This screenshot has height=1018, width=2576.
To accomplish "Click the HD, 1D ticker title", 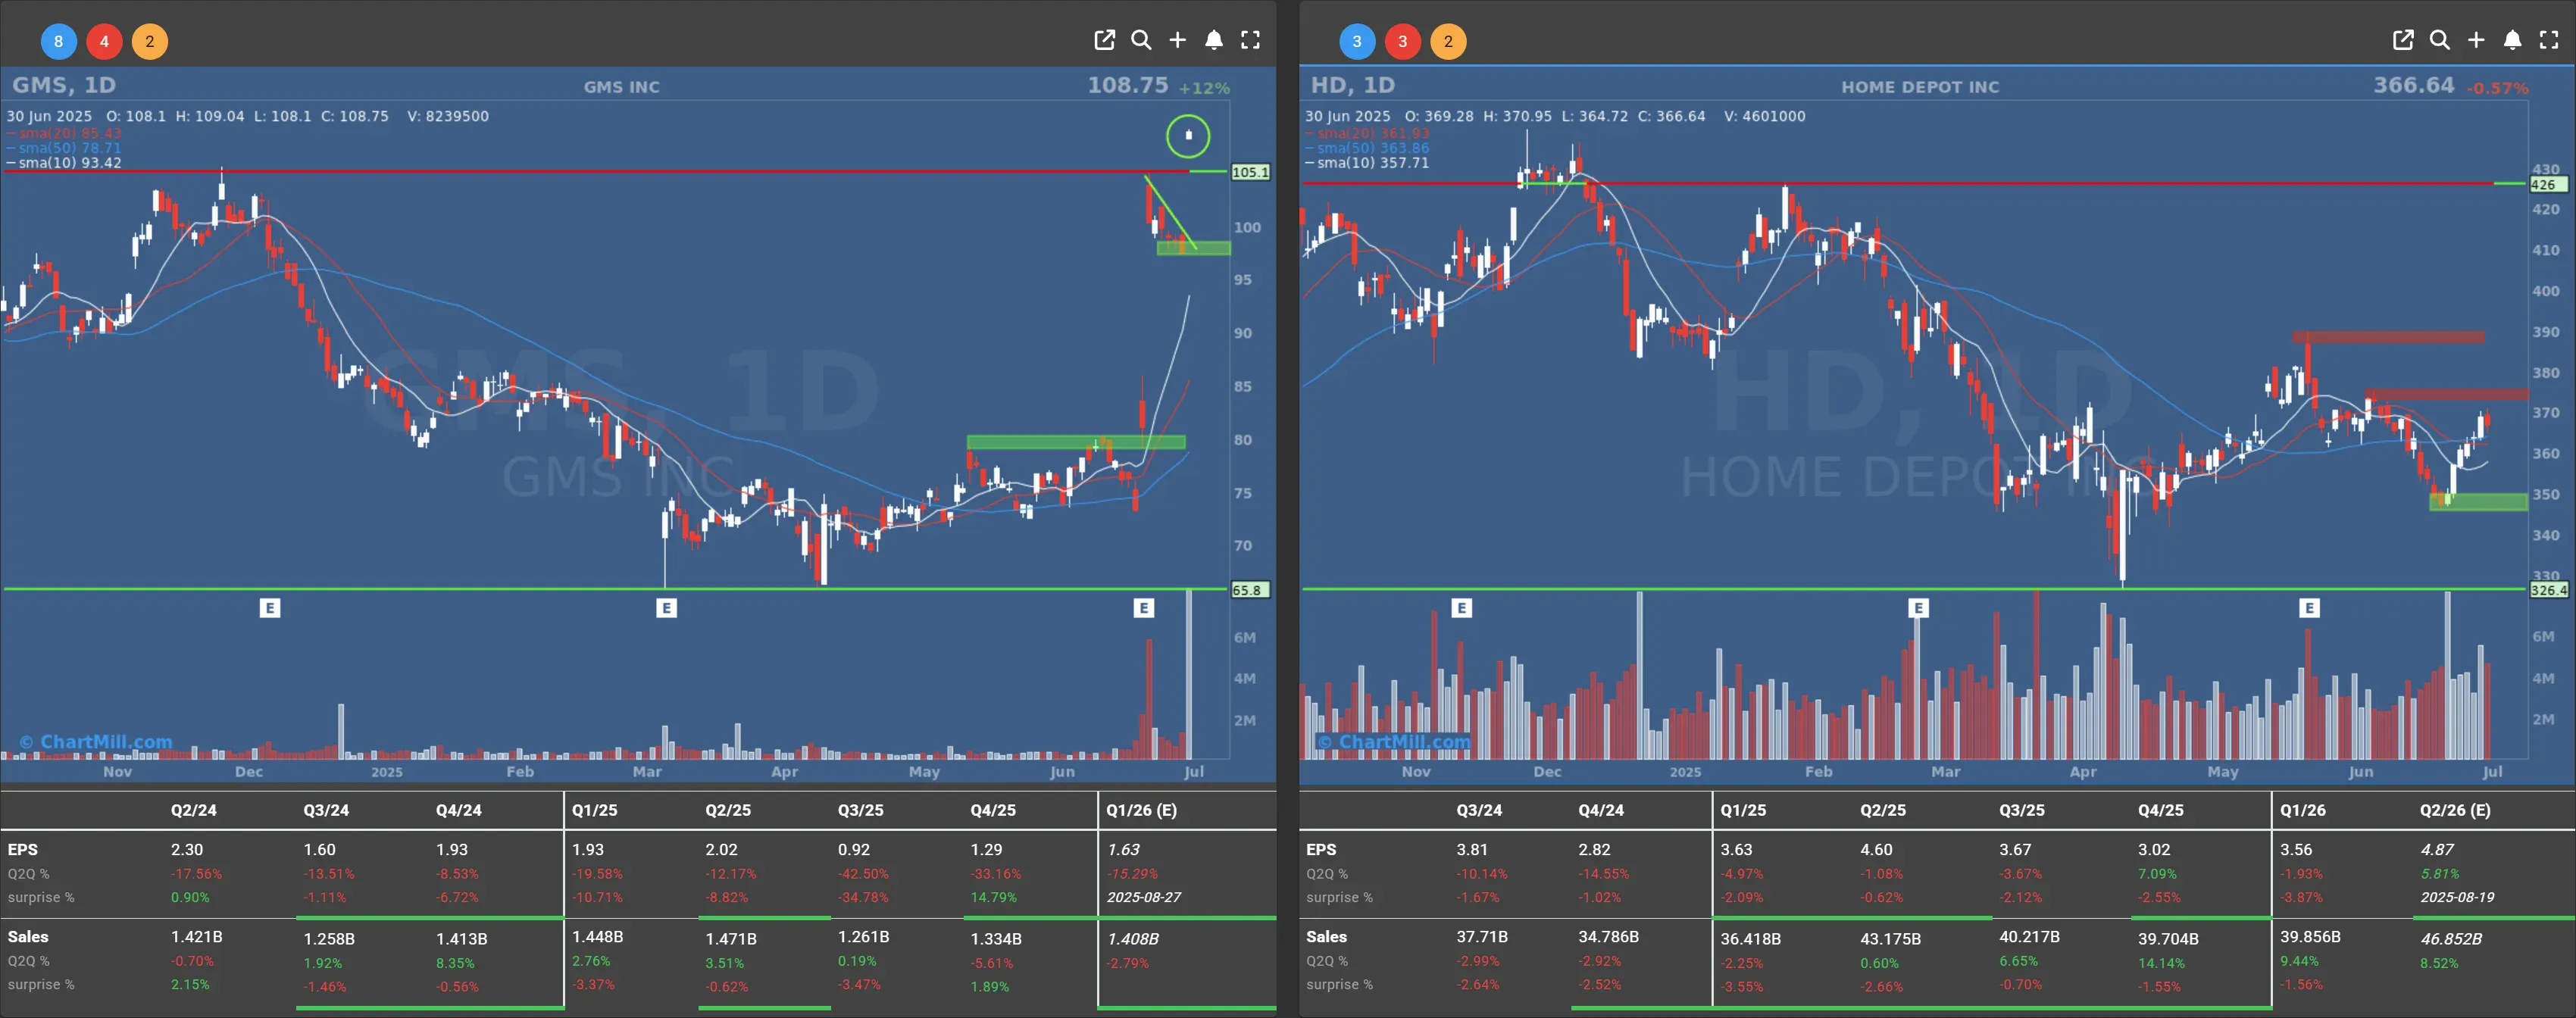I will click(1353, 85).
